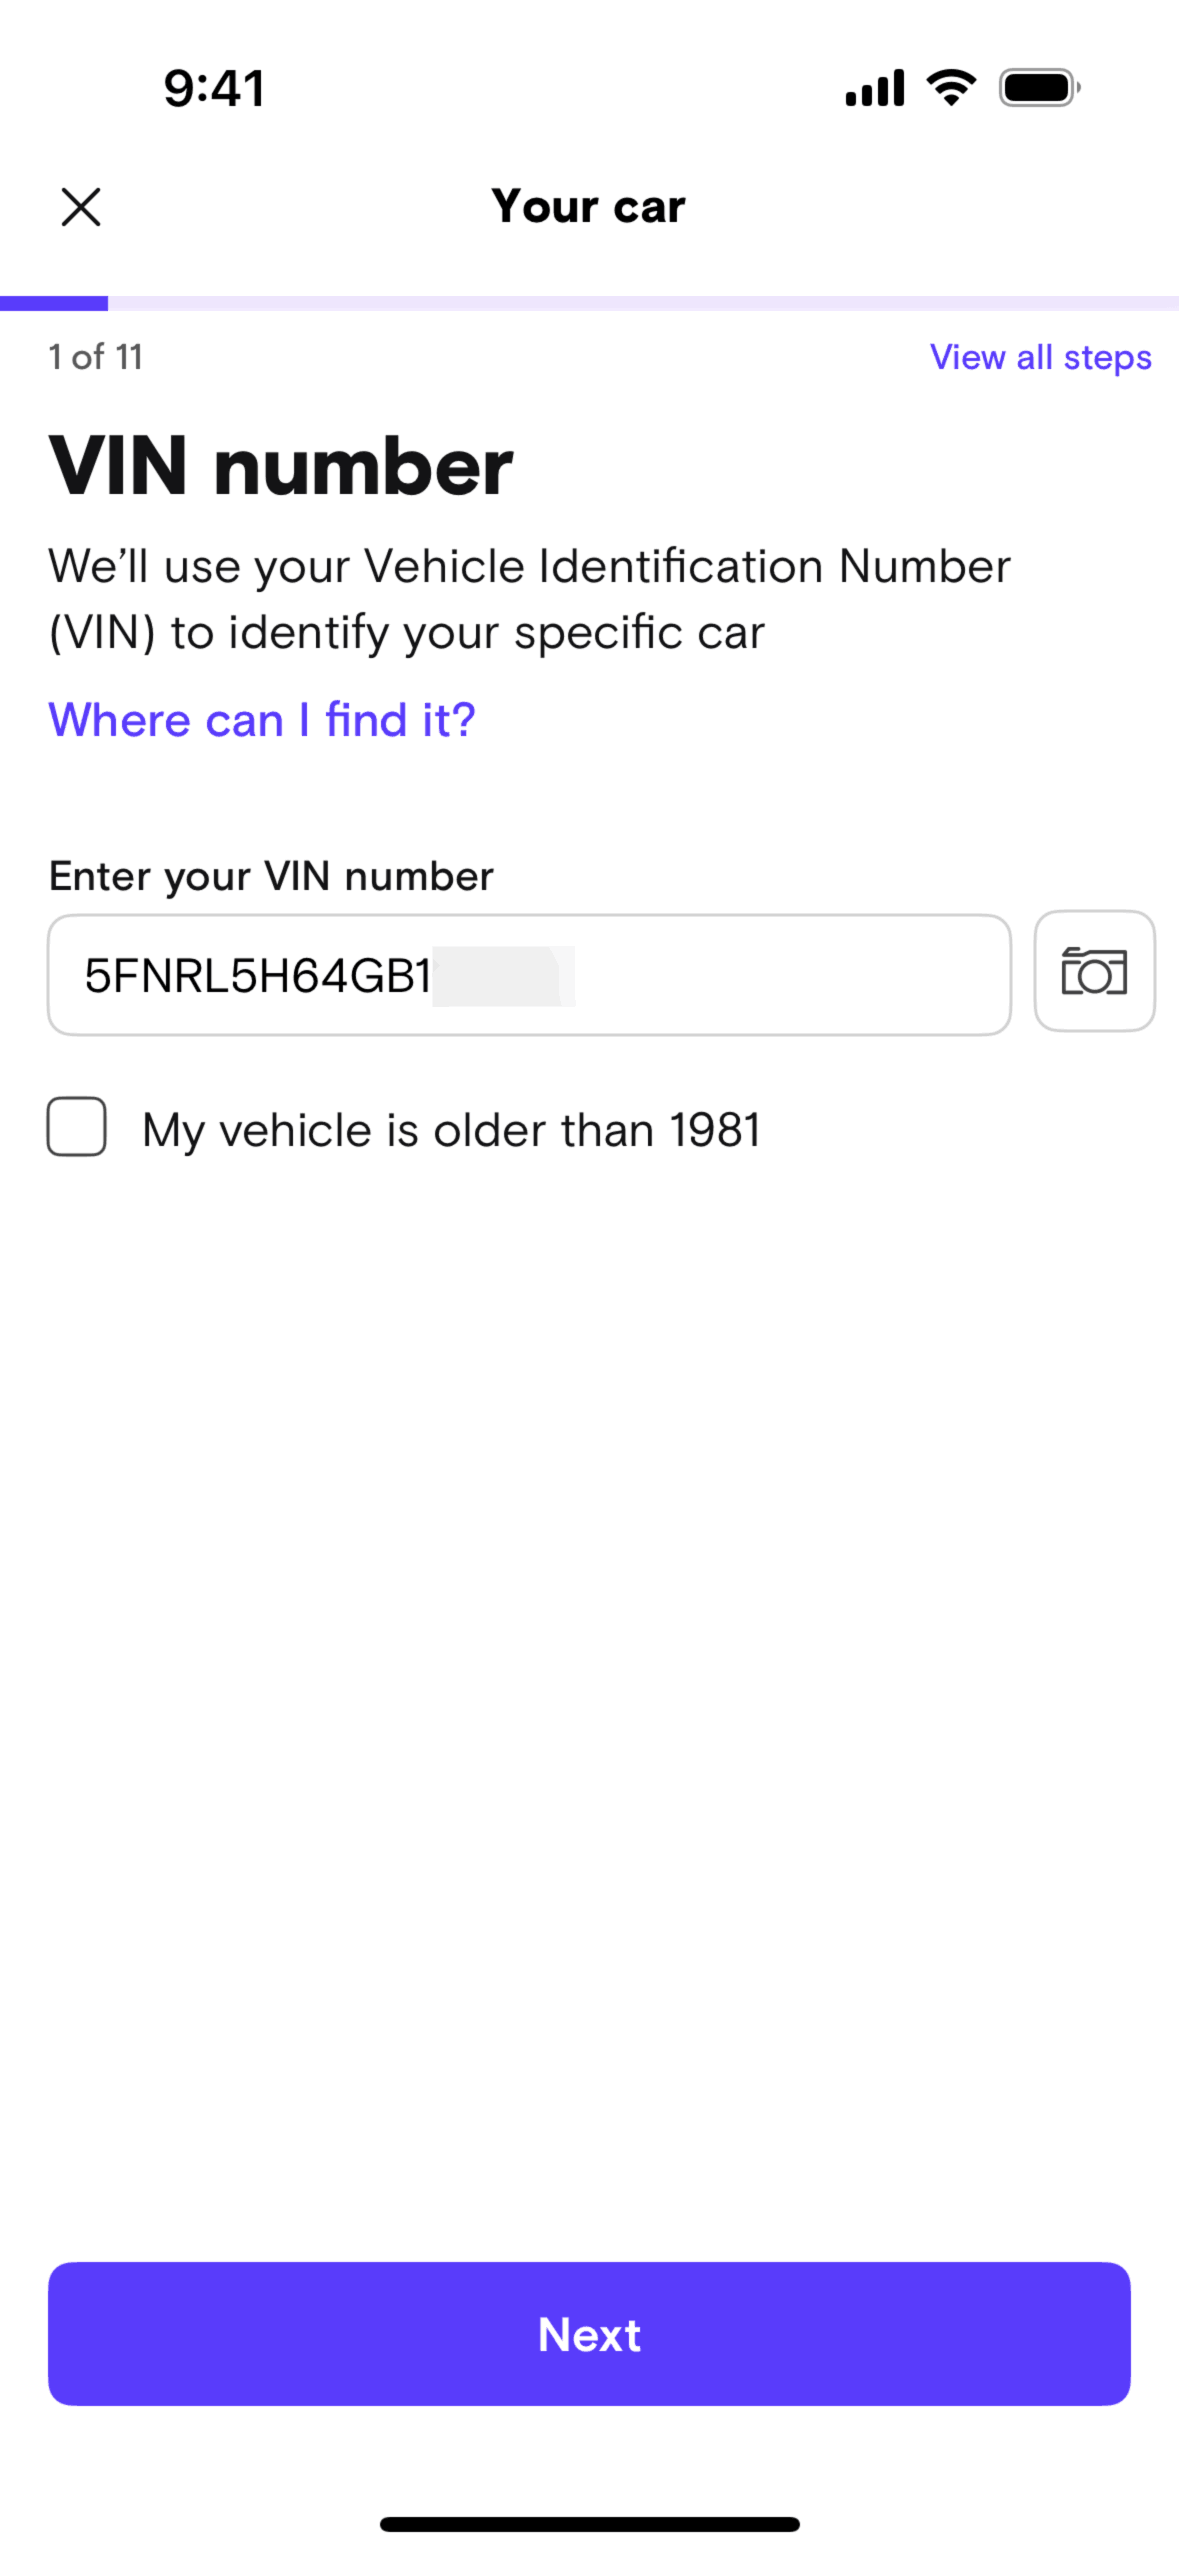Tap the "1 of 11" step counter

click(x=96, y=357)
